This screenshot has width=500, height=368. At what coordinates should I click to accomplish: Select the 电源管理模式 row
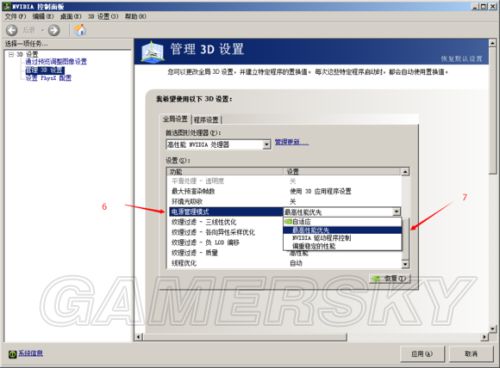click(x=226, y=212)
